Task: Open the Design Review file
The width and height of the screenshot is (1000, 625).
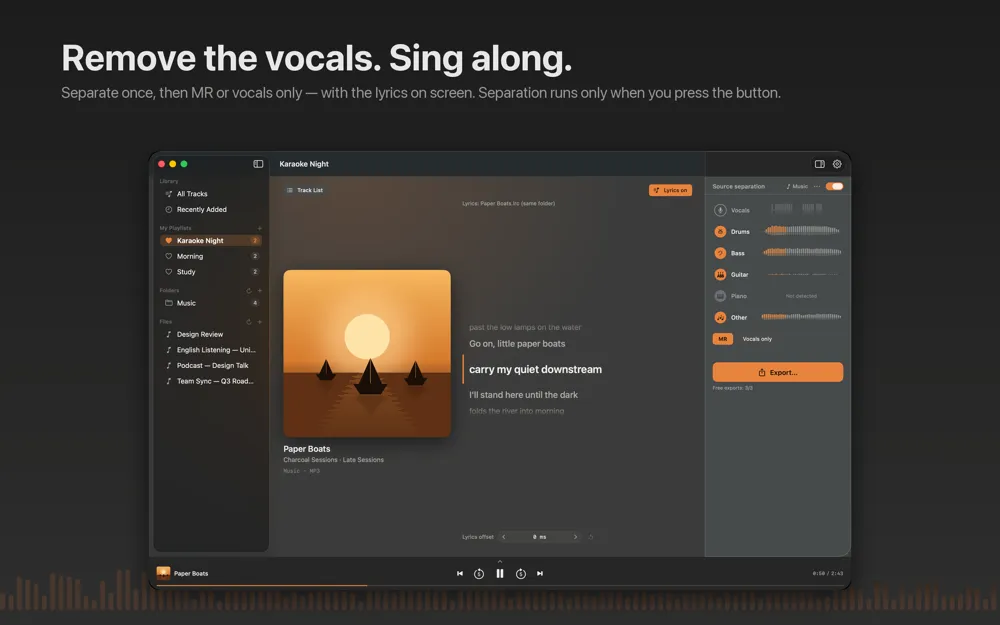Action: 210,334
